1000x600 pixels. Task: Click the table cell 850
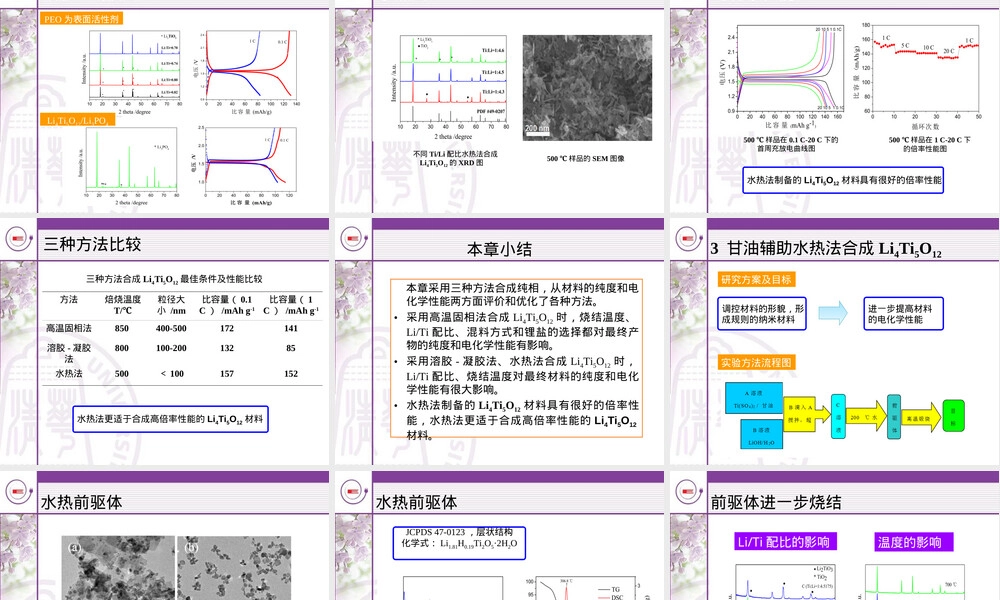pyautogui.click(x=121, y=328)
